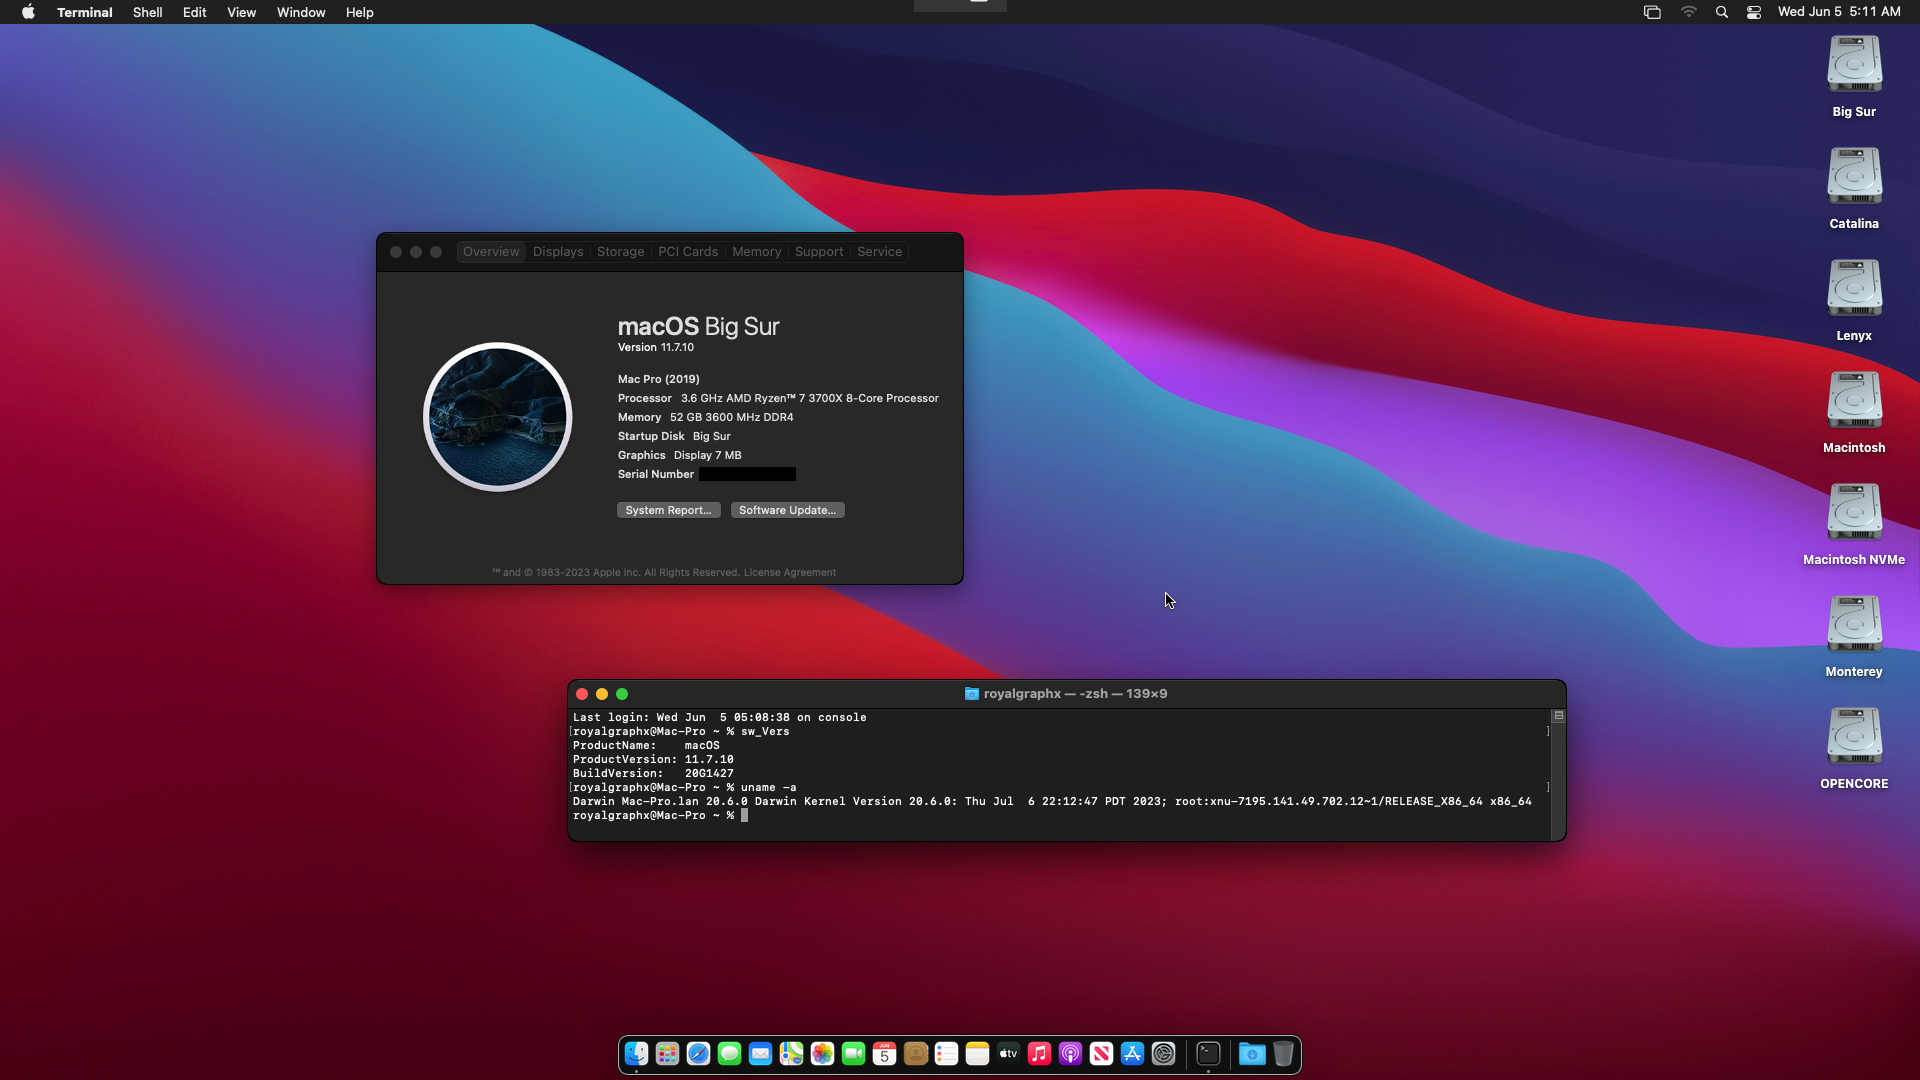Image resolution: width=1920 pixels, height=1080 pixels.
Task: Open Podcasts from the Dock
Action: point(1070,1054)
